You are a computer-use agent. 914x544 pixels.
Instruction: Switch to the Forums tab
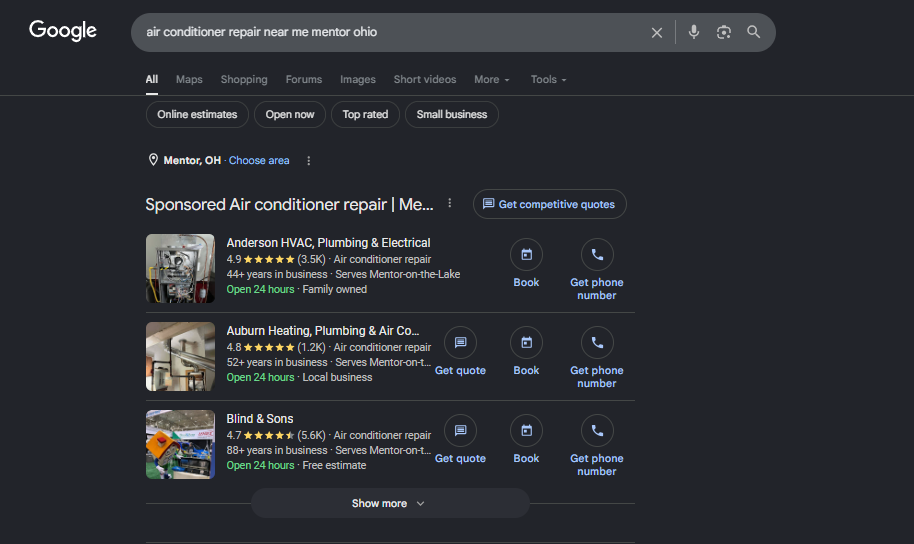pyautogui.click(x=304, y=79)
